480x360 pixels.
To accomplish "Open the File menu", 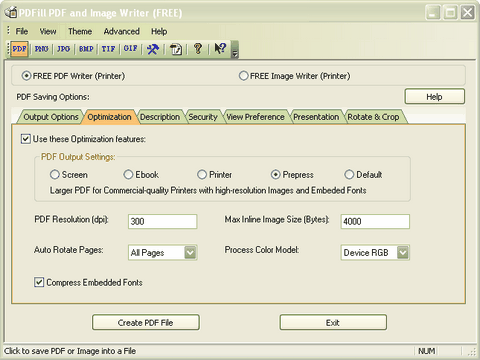I will click(x=22, y=31).
